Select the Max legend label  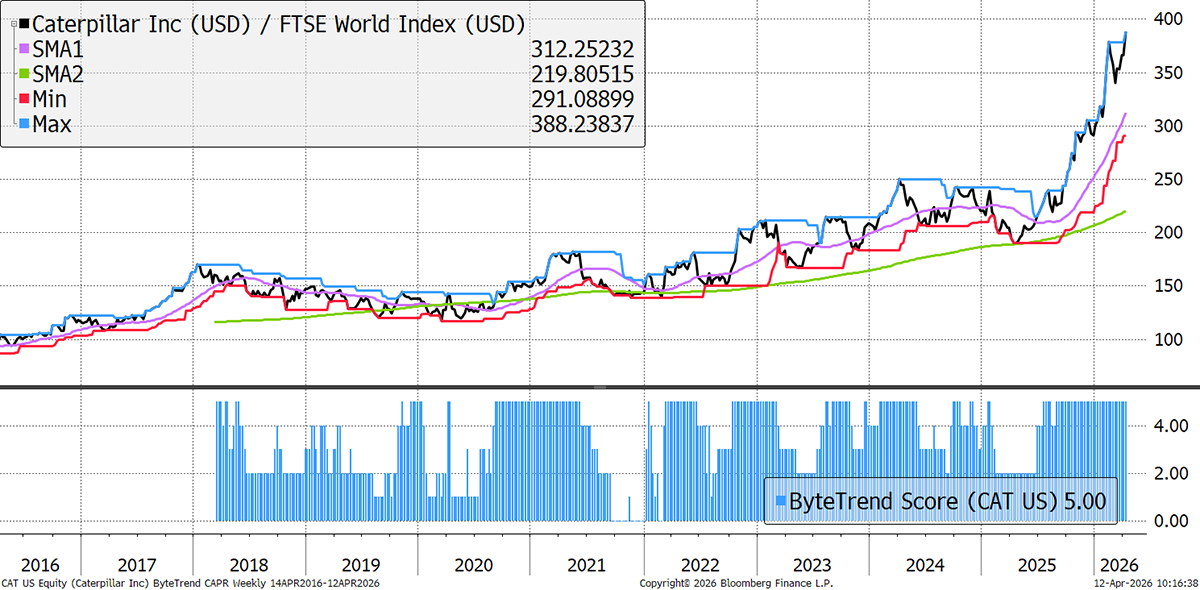[54, 123]
